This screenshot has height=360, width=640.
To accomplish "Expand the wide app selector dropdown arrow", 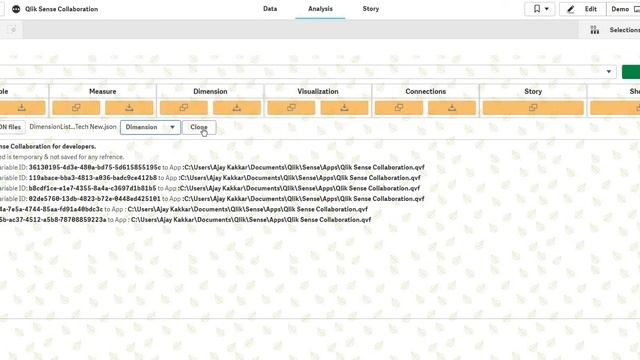I will [x=609, y=71].
